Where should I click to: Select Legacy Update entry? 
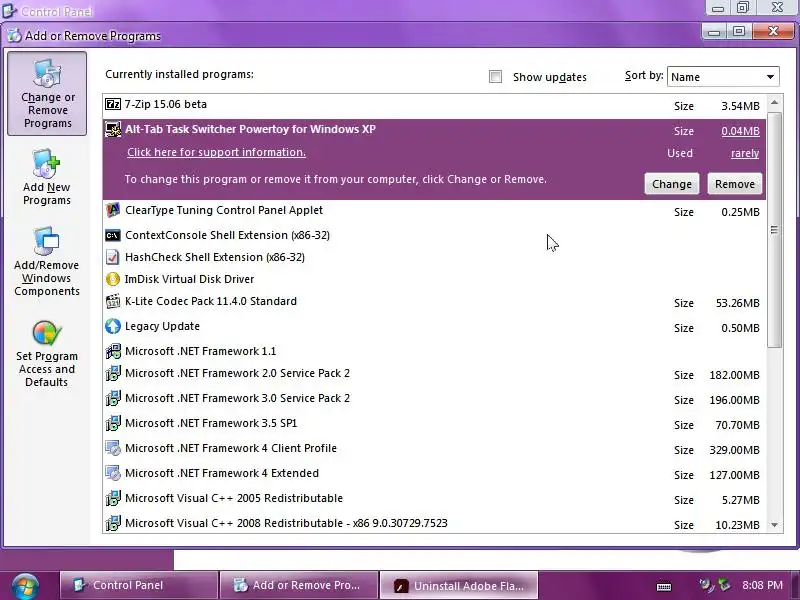coord(434,327)
